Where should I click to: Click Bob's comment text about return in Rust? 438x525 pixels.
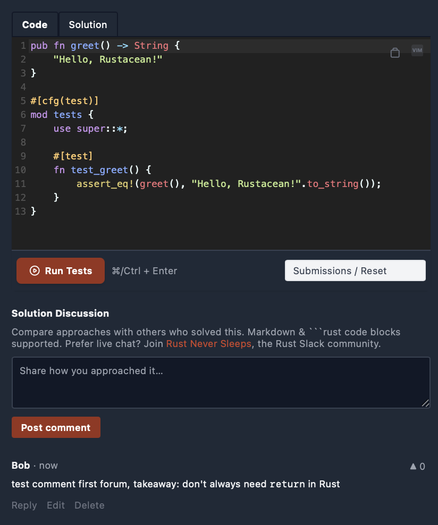(x=176, y=484)
